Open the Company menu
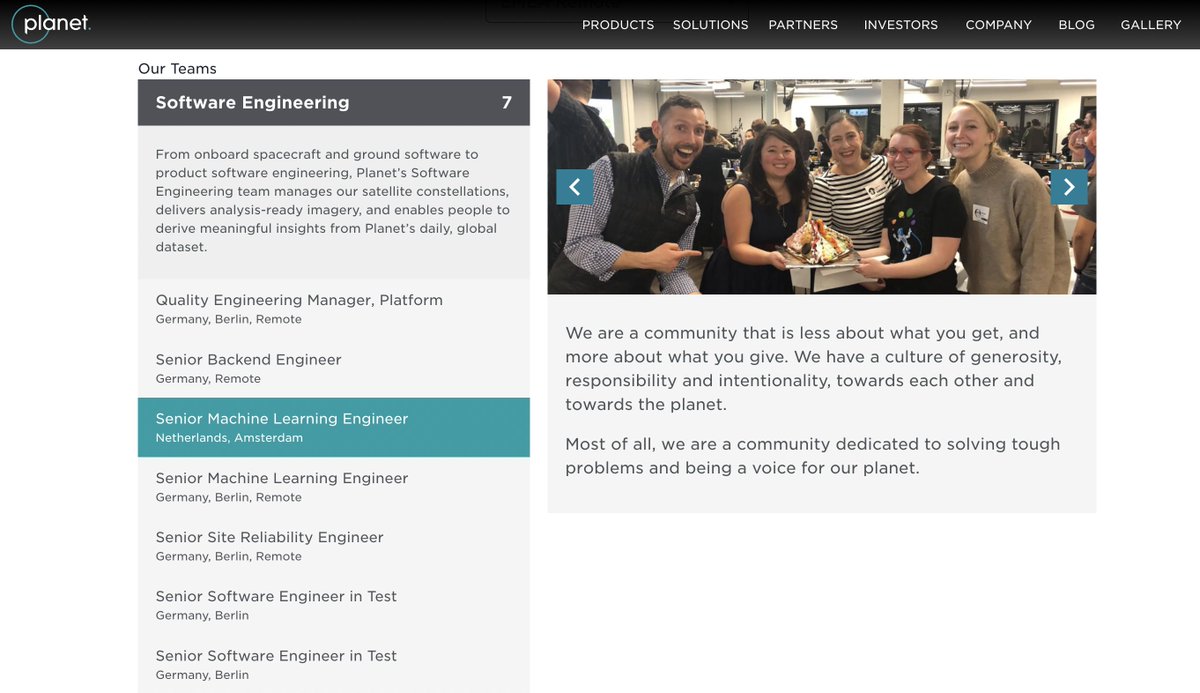The height and width of the screenshot is (693, 1200). pyautogui.click(x=998, y=25)
